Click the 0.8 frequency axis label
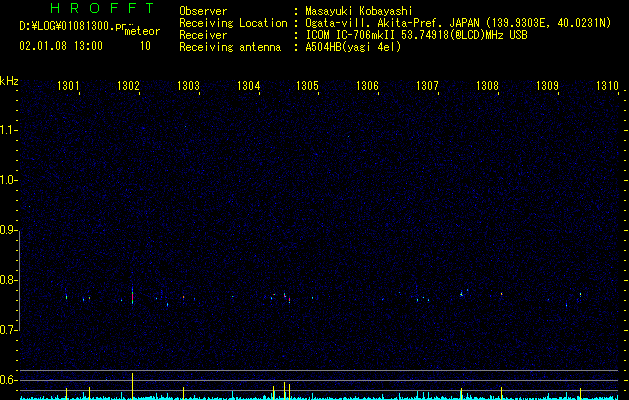 (9, 280)
